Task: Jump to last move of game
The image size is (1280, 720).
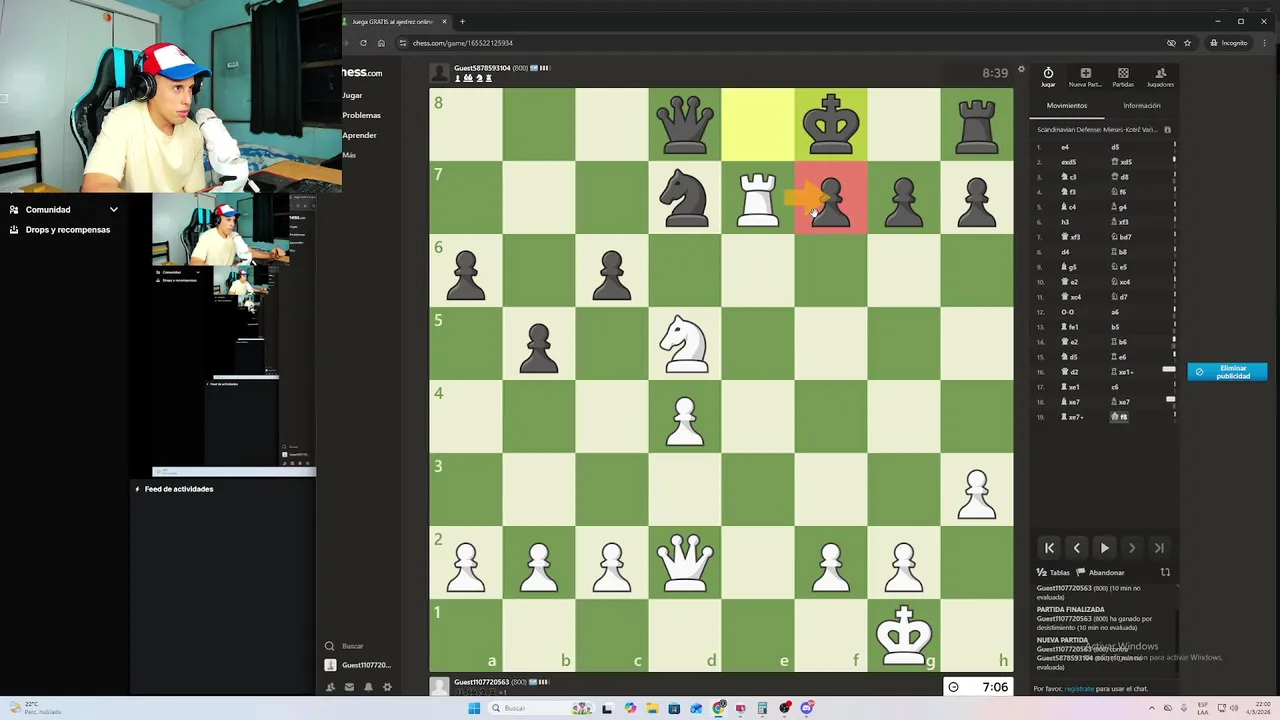Action: pos(1159,548)
